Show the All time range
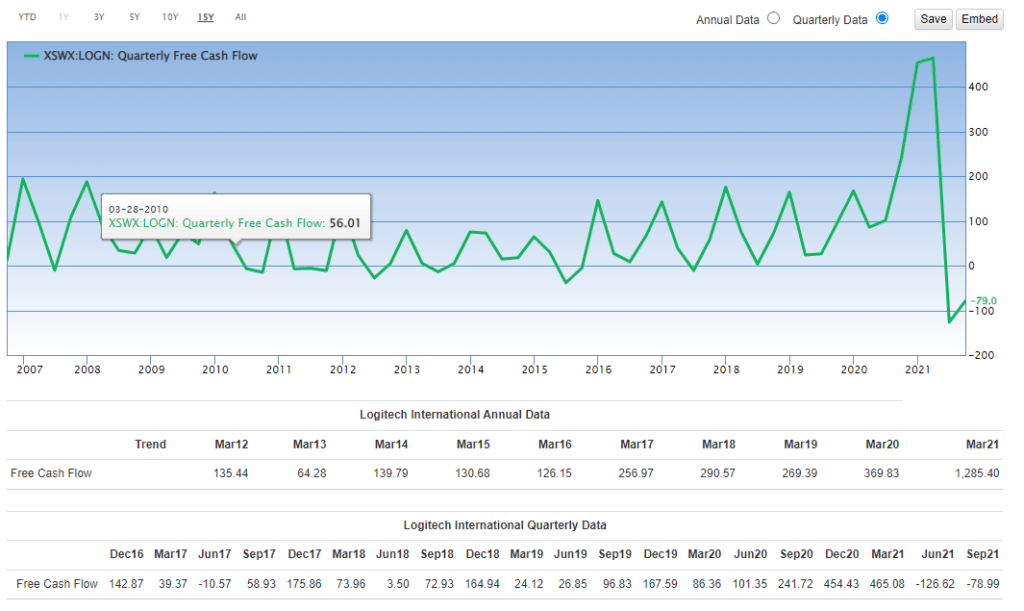The image size is (1024, 611). (x=240, y=17)
